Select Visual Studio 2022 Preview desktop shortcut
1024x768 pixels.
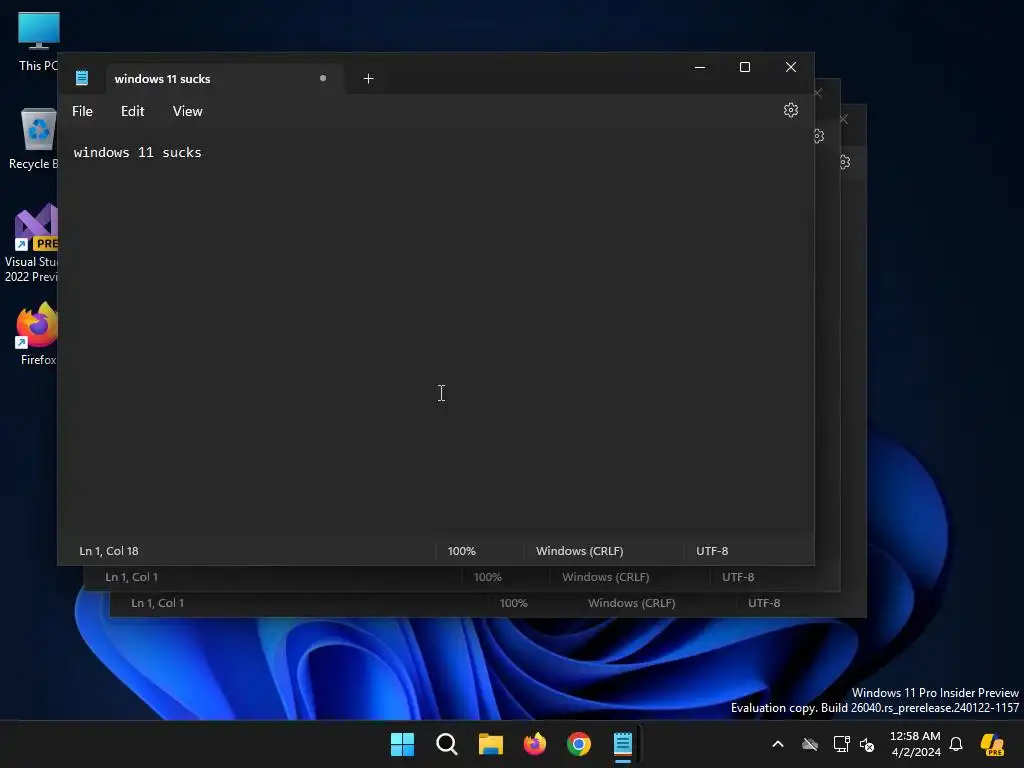[33, 244]
